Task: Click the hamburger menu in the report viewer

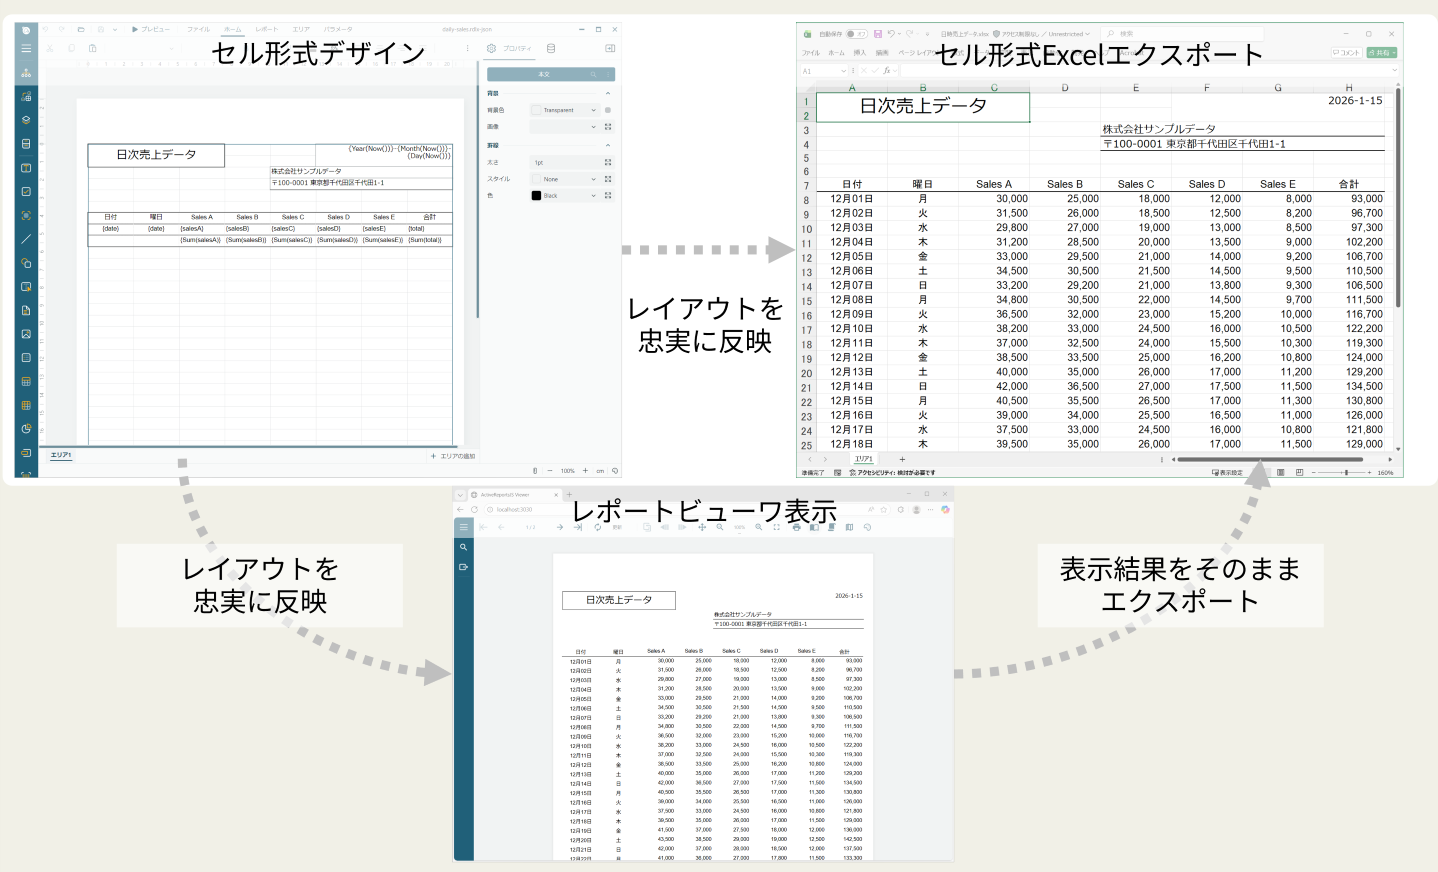Action: coord(463,526)
